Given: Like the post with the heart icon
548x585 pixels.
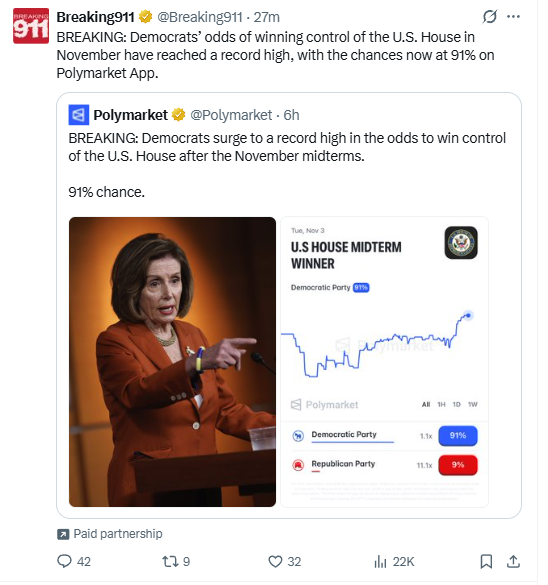Looking at the screenshot, I should [x=275, y=561].
